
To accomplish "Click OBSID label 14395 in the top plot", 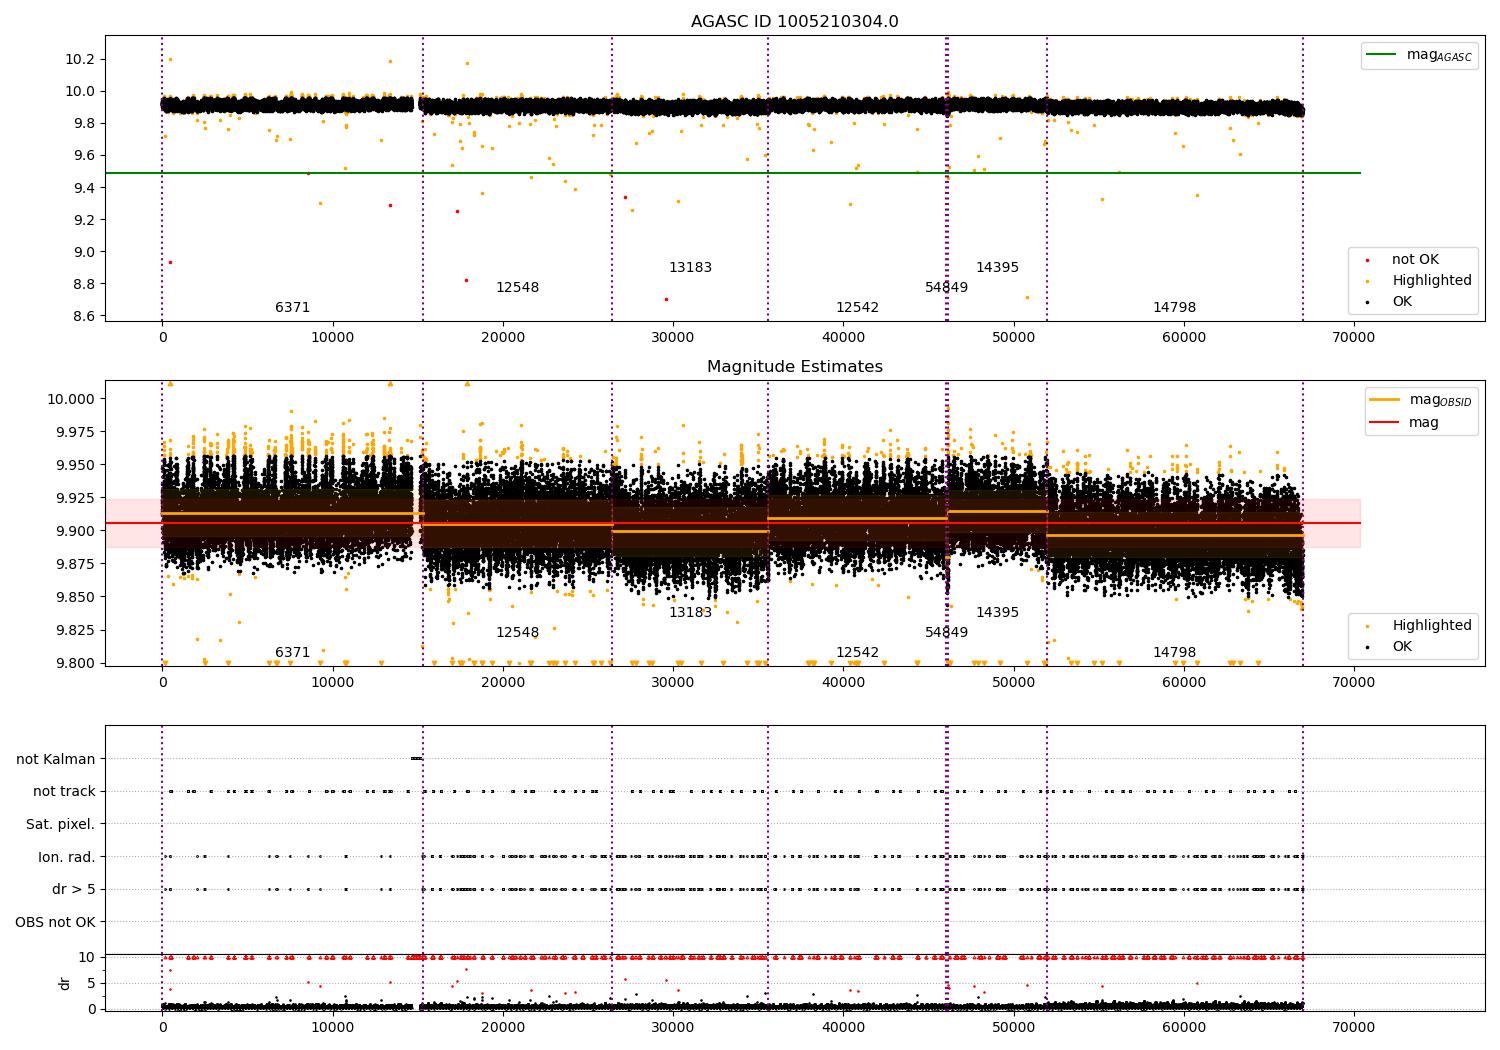I will (997, 268).
